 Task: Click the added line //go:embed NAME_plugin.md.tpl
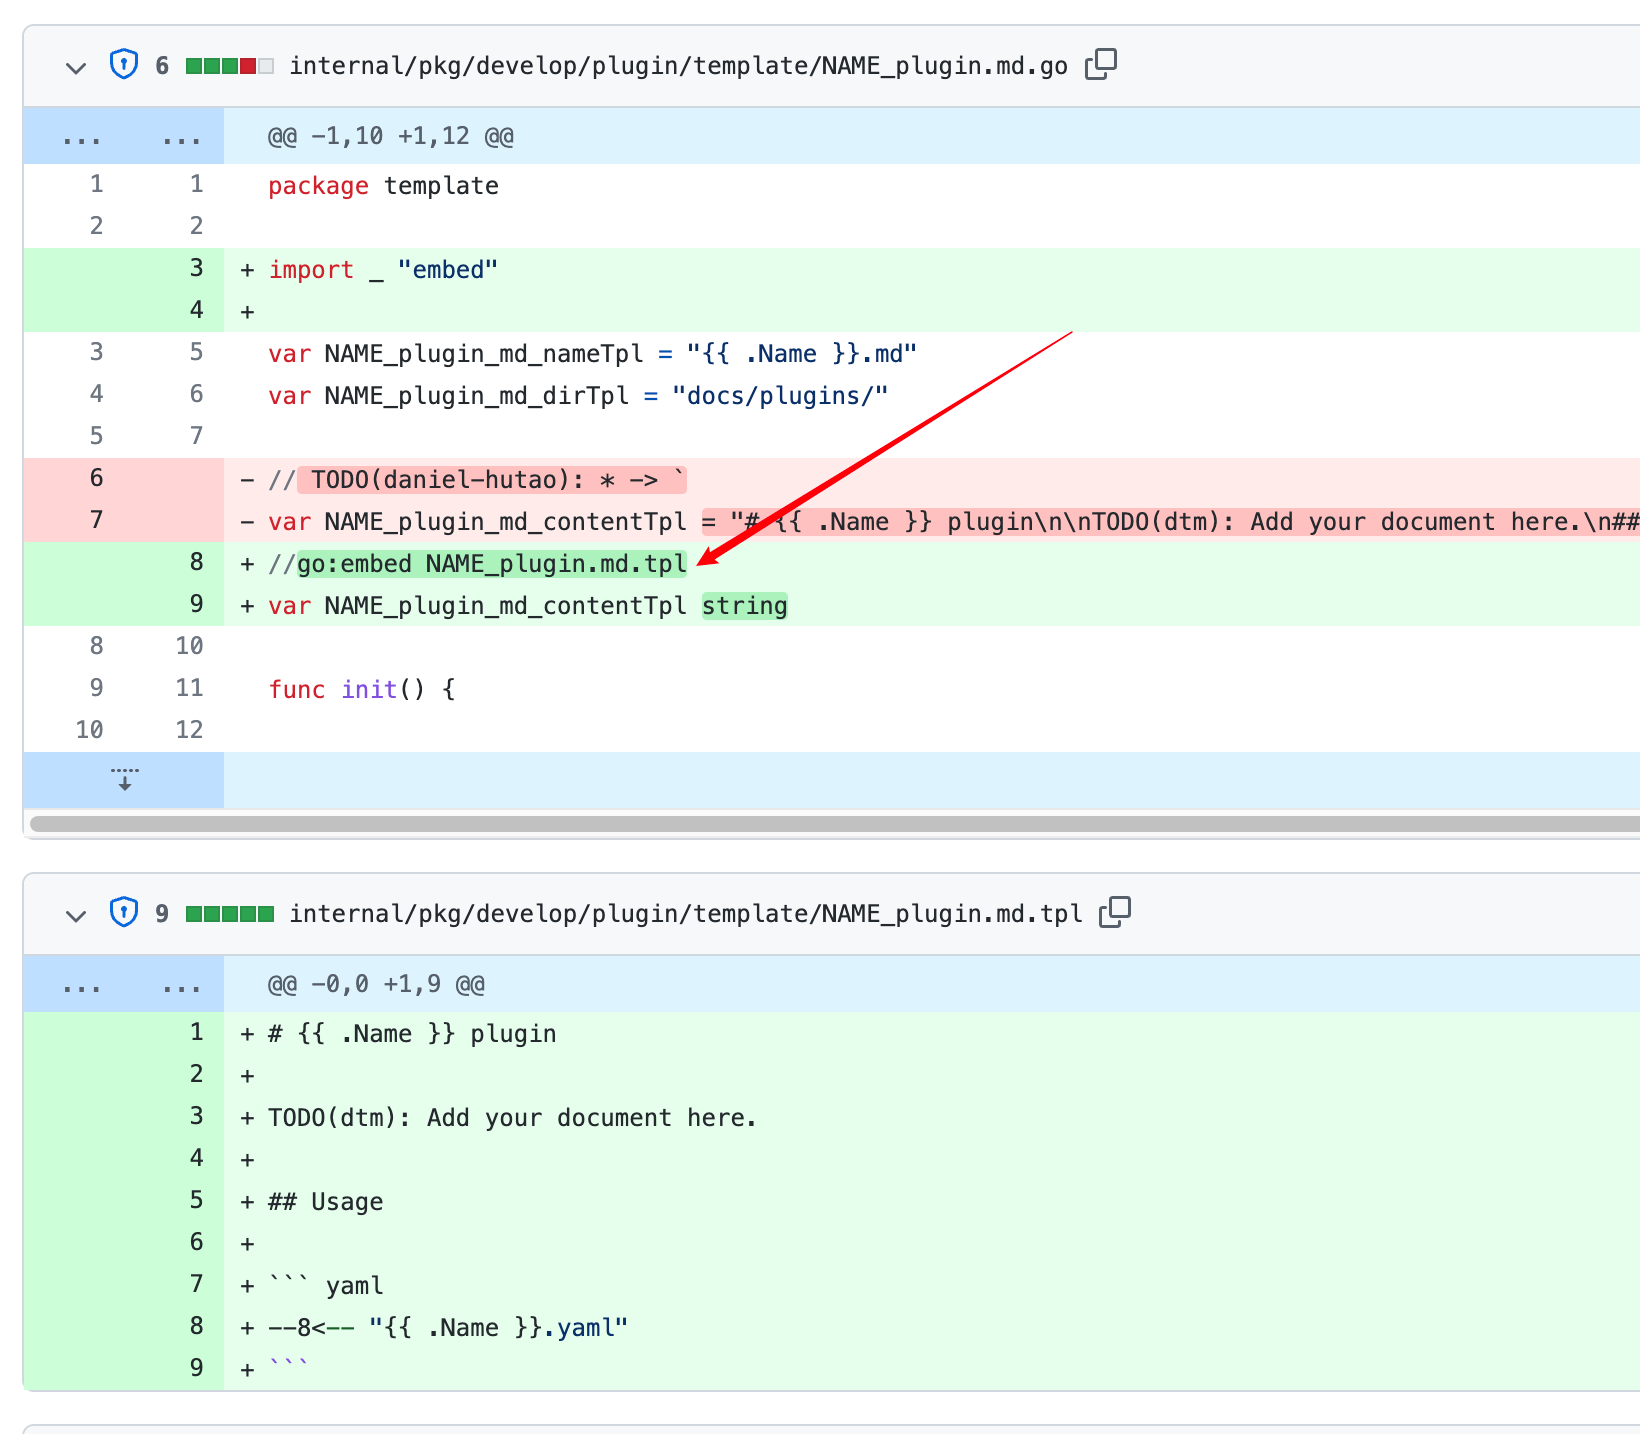click(x=478, y=564)
